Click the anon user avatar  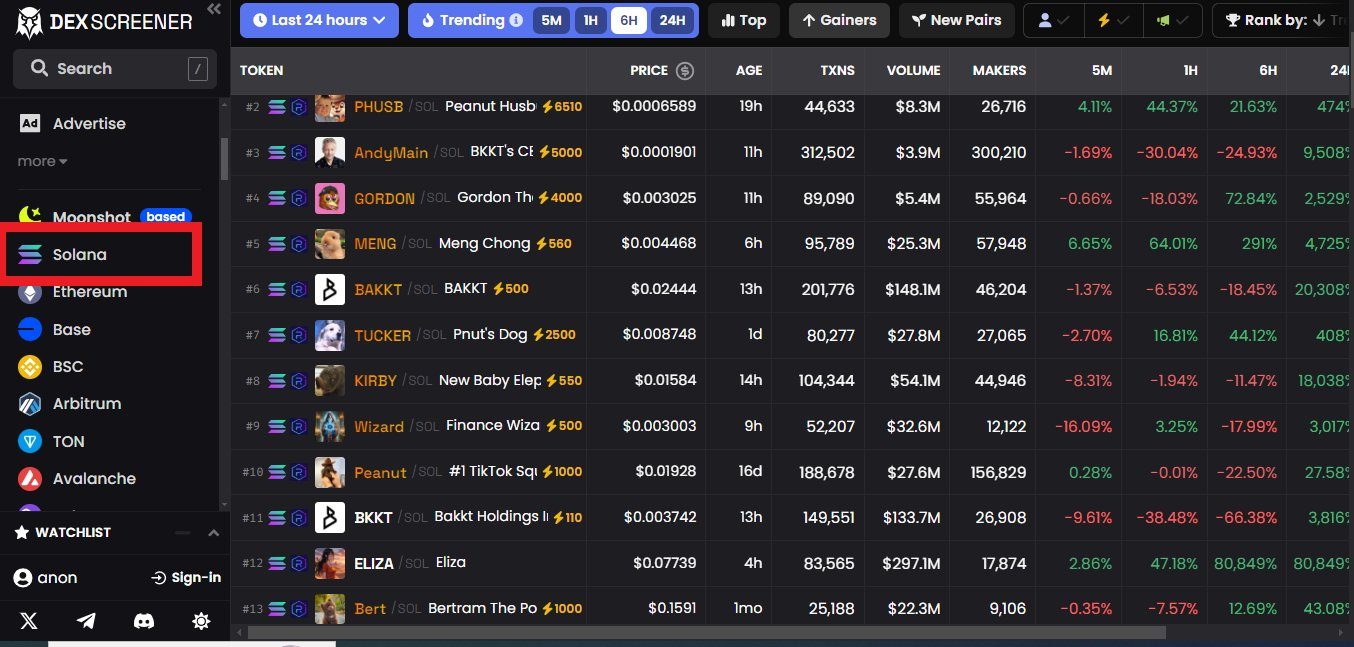(22, 578)
